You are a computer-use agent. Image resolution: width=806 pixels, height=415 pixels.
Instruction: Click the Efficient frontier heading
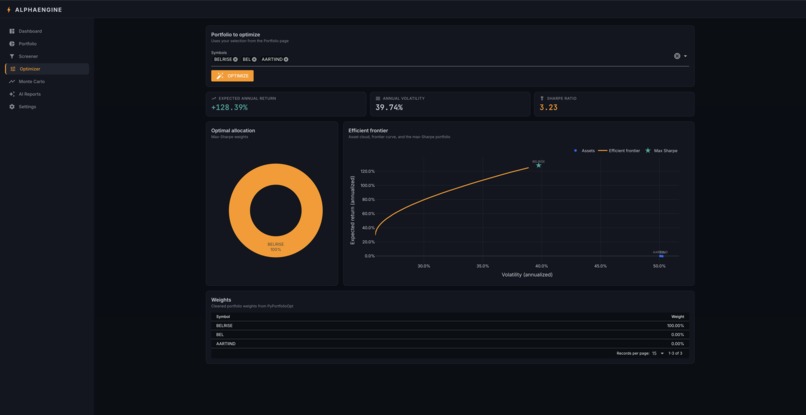[x=368, y=131]
